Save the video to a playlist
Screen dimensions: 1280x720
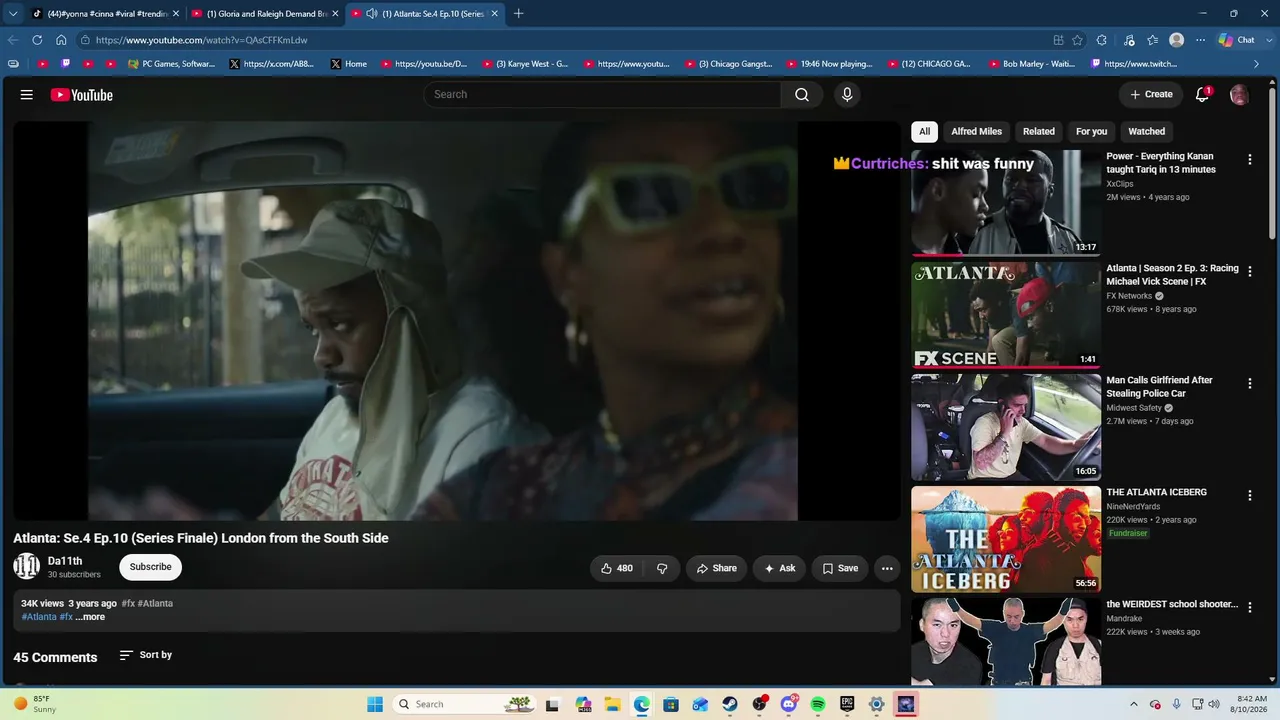tap(840, 568)
